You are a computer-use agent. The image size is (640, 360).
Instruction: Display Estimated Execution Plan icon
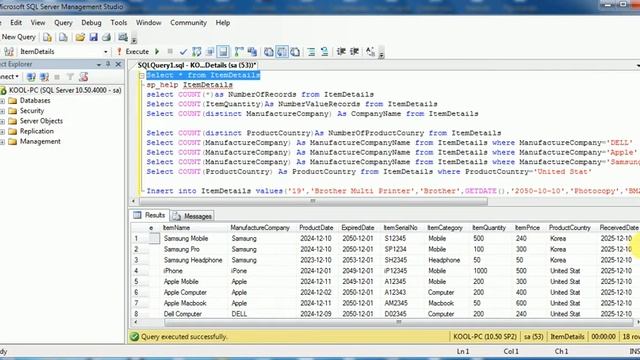(x=197, y=52)
